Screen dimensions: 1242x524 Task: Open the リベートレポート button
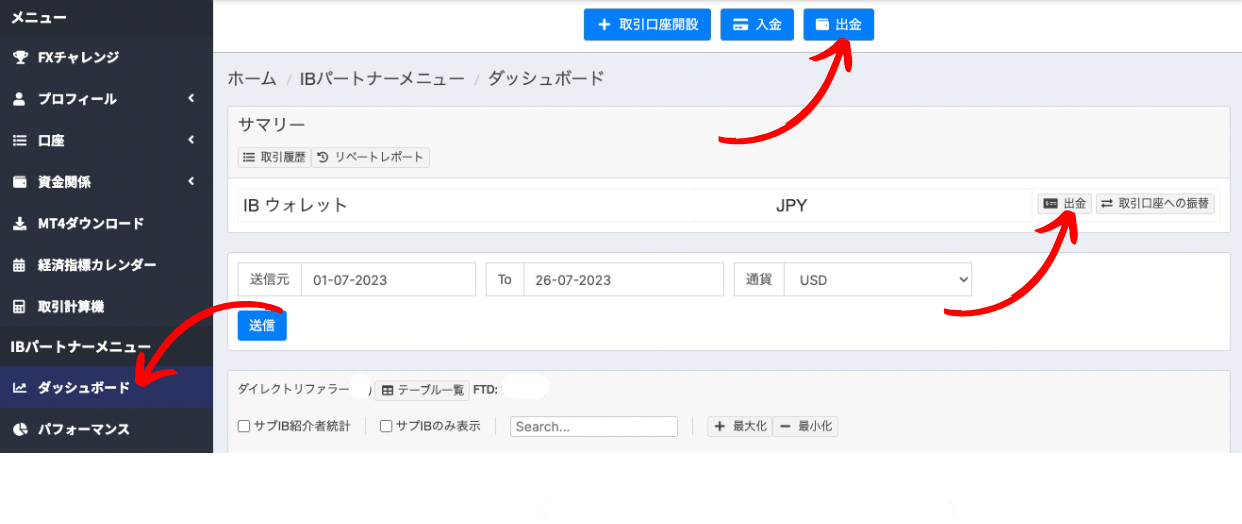pos(371,157)
